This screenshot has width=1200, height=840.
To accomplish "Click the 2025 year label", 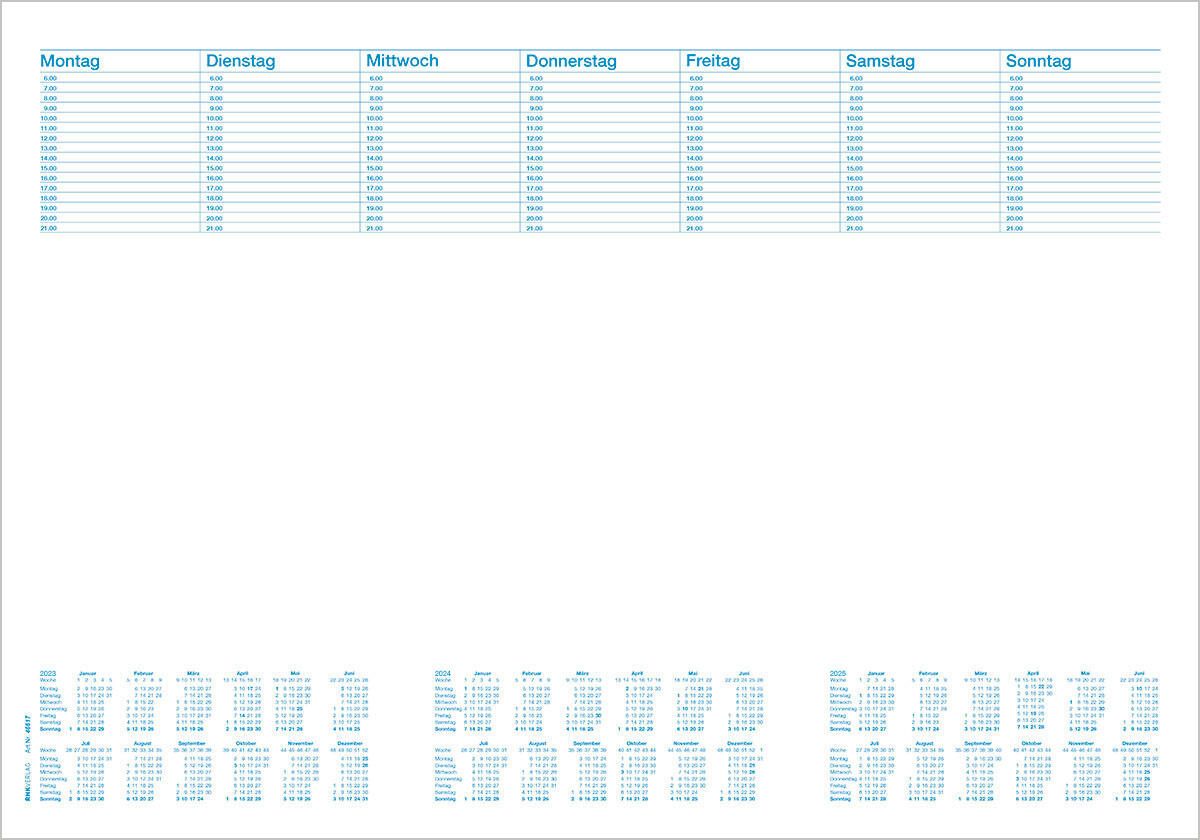I will coord(839,674).
